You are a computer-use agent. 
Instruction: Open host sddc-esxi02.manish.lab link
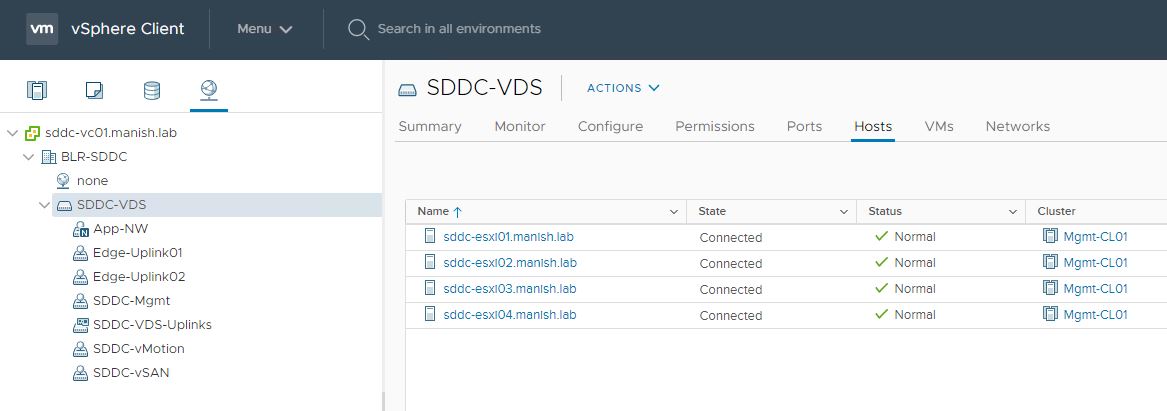coord(510,262)
